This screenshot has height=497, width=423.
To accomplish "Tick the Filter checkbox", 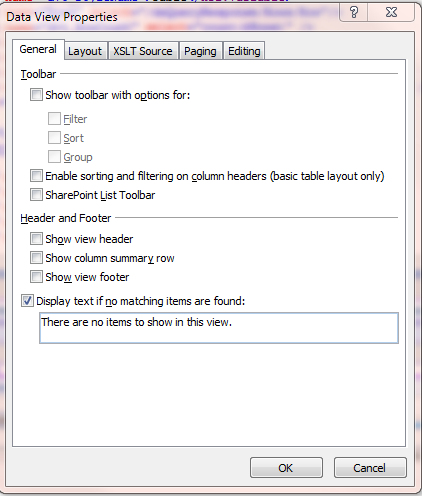I will point(54,119).
